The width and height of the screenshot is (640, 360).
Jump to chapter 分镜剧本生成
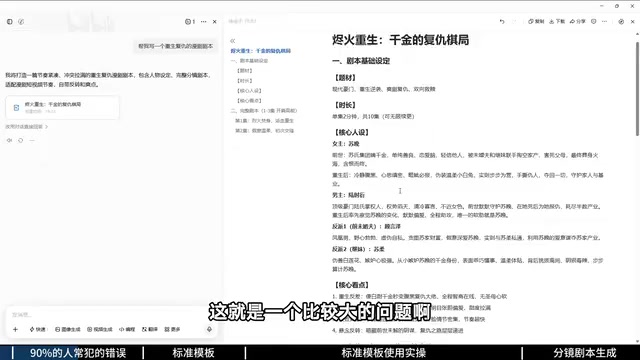pyautogui.click(x=584, y=353)
